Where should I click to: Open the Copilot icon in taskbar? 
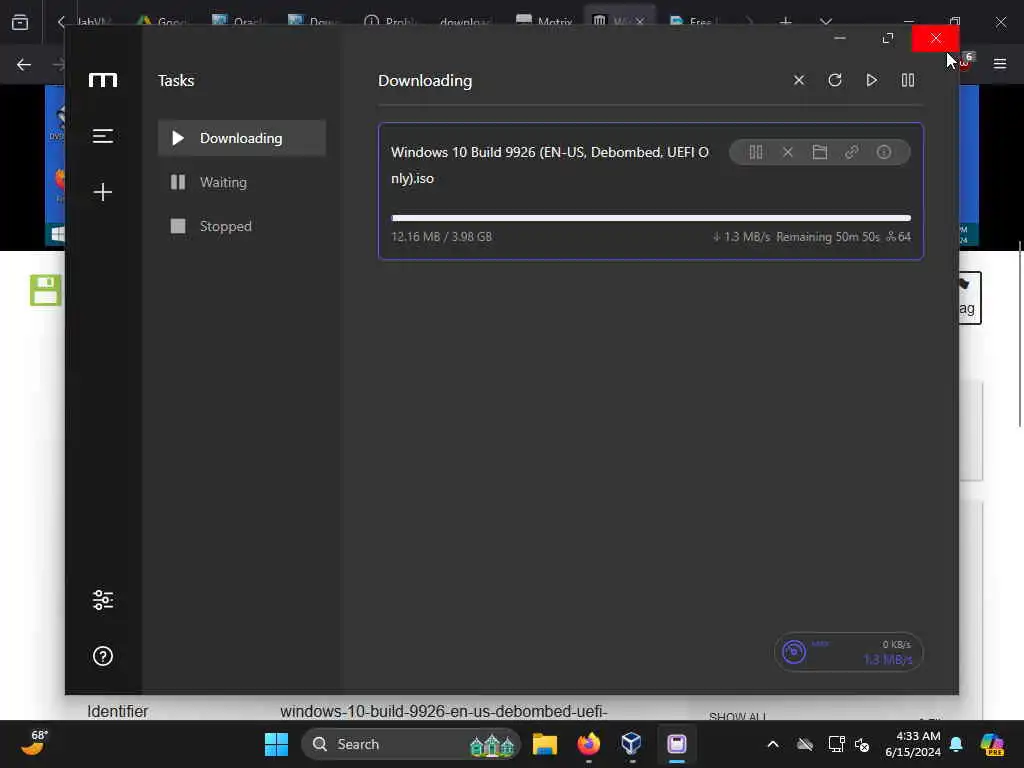coord(992,744)
